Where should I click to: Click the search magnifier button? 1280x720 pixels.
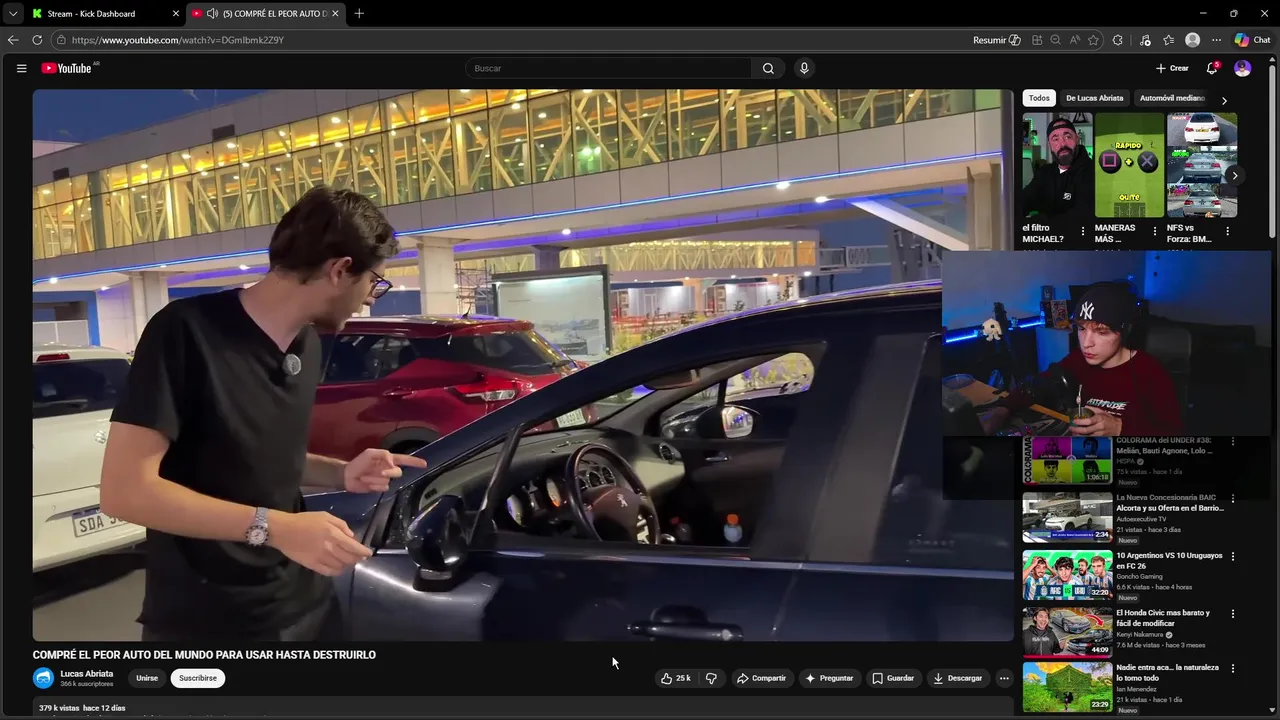tap(768, 68)
